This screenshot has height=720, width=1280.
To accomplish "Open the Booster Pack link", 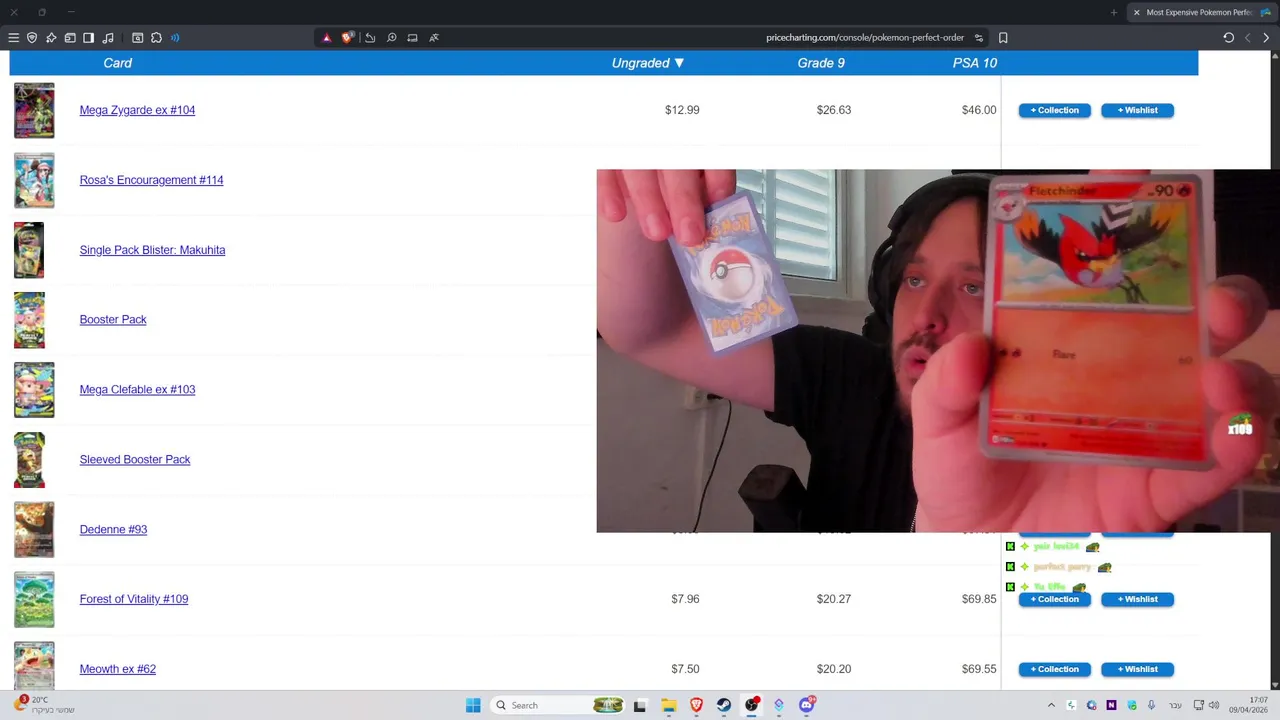I will 113,319.
